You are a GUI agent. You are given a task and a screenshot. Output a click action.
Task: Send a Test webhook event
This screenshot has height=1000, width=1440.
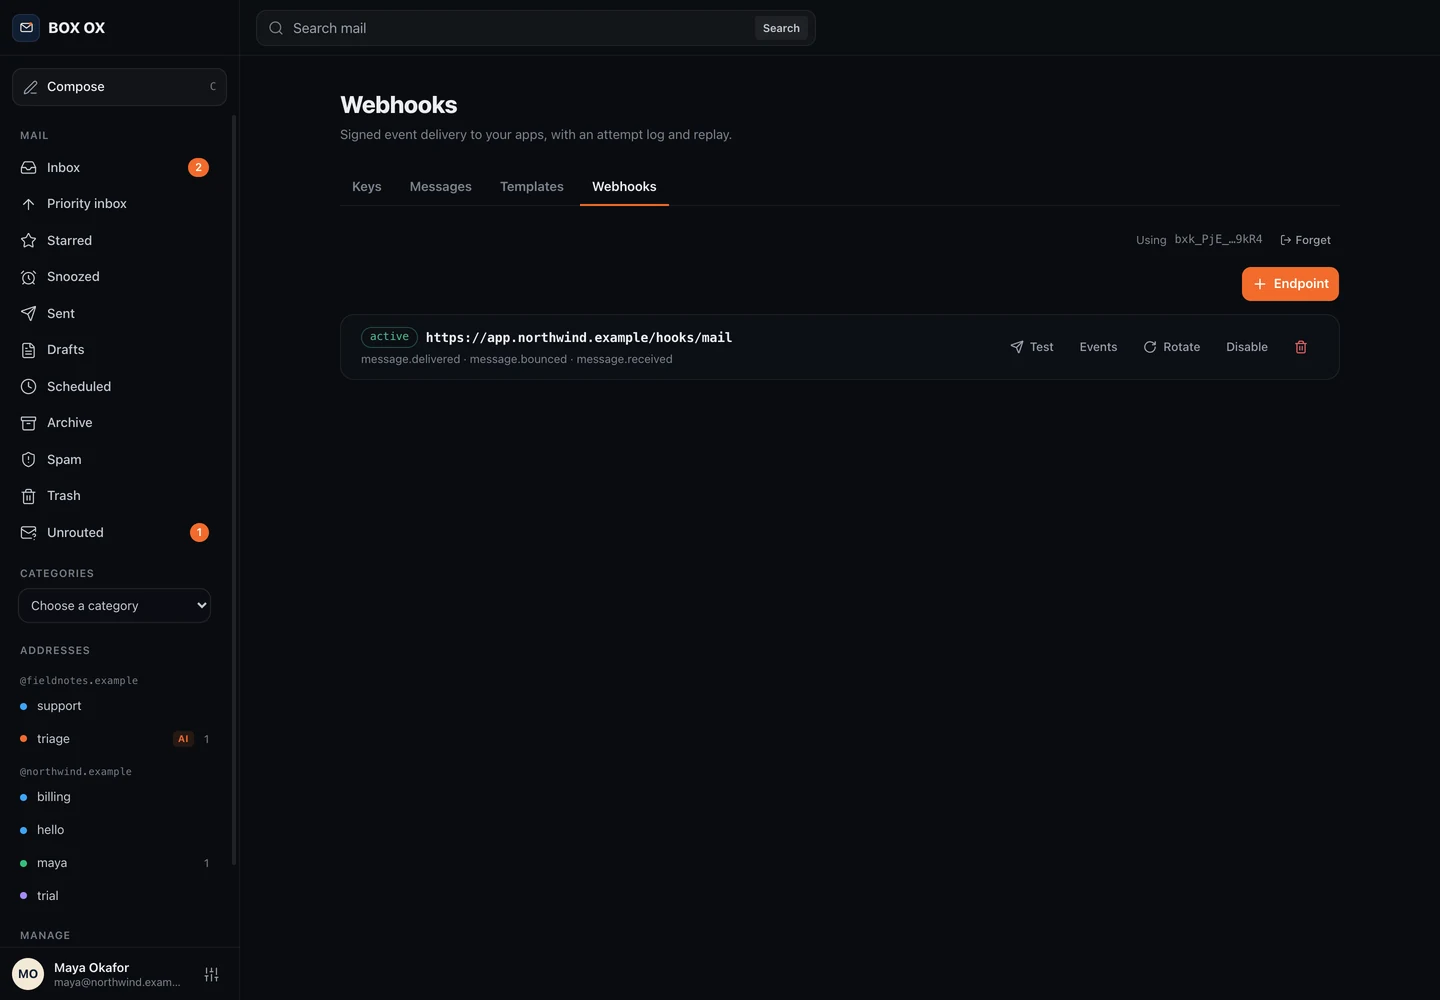point(1032,347)
